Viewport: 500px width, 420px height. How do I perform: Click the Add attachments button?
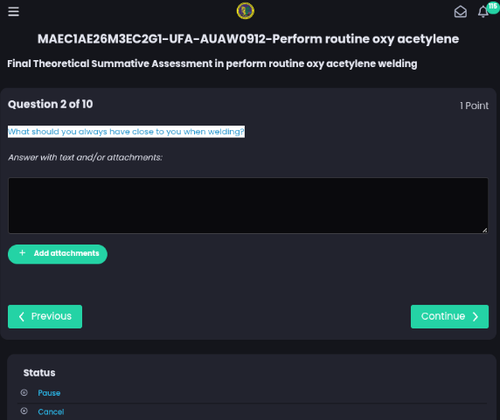point(57,254)
